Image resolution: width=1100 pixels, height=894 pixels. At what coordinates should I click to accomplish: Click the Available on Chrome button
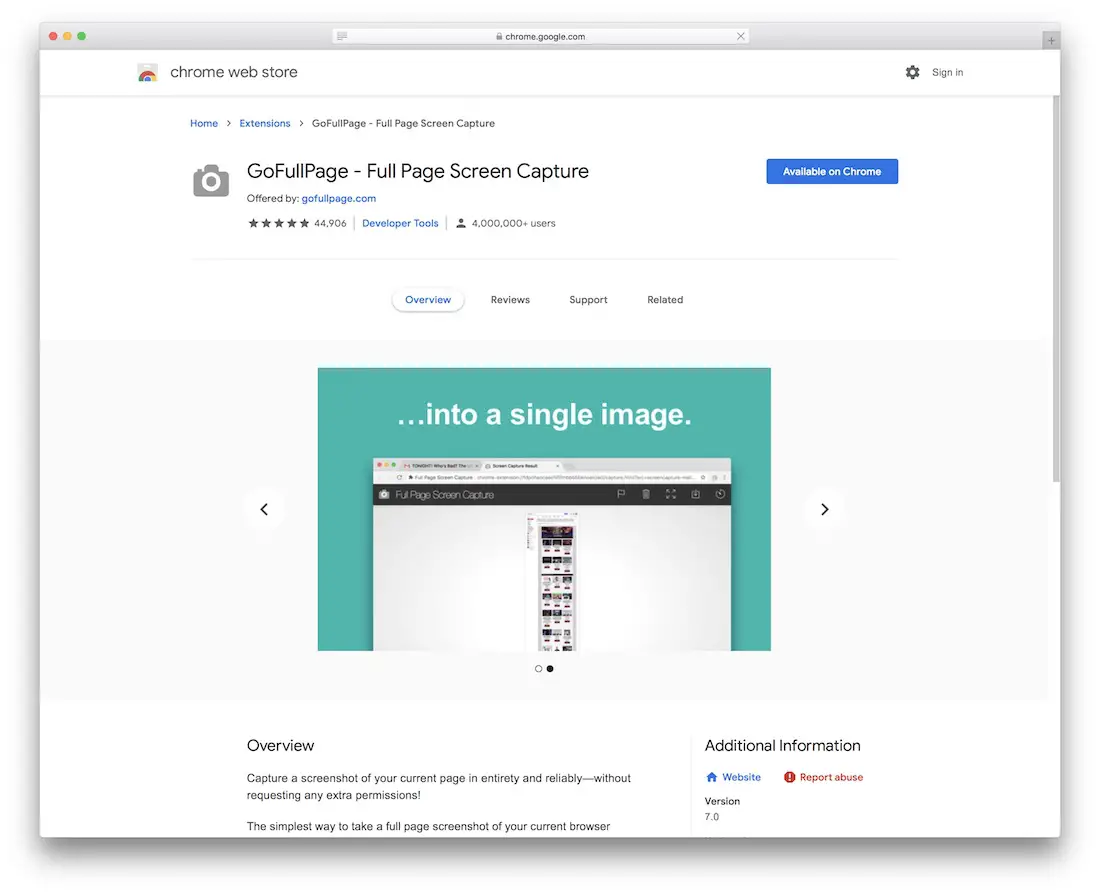(832, 171)
